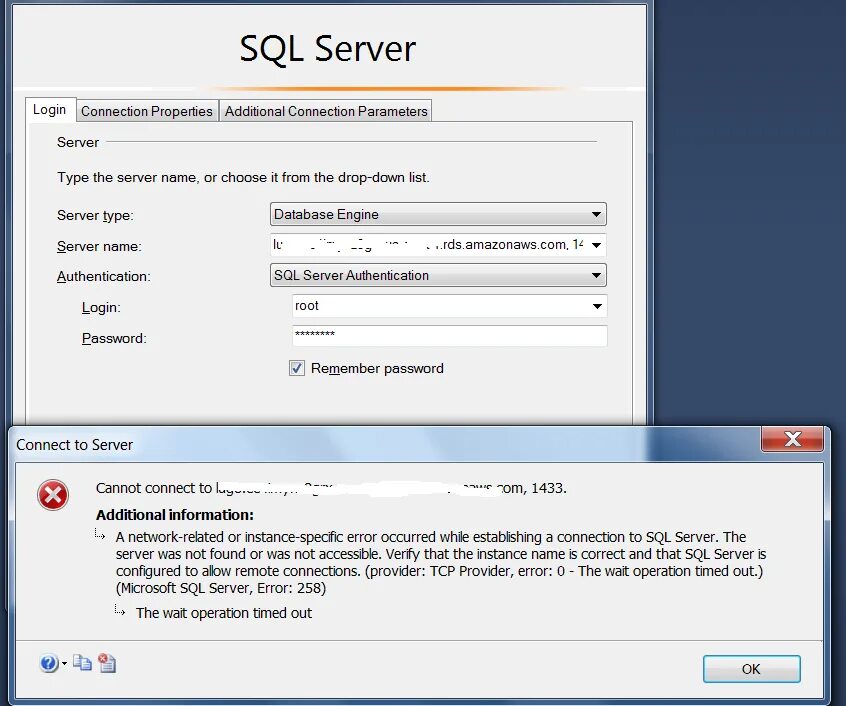Viewport: 846px width, 706px height.
Task: Open the Authentication dropdown
Action: (x=438, y=275)
